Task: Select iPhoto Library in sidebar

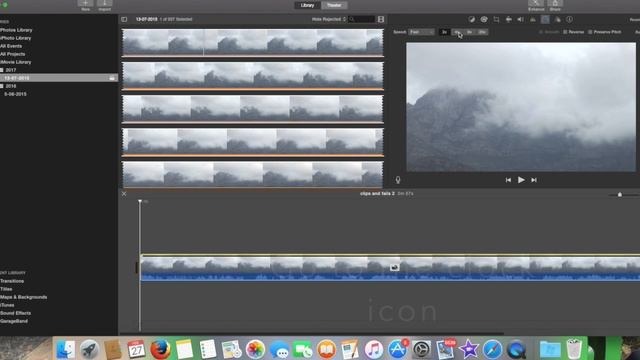Action: pyautogui.click(x=16, y=38)
